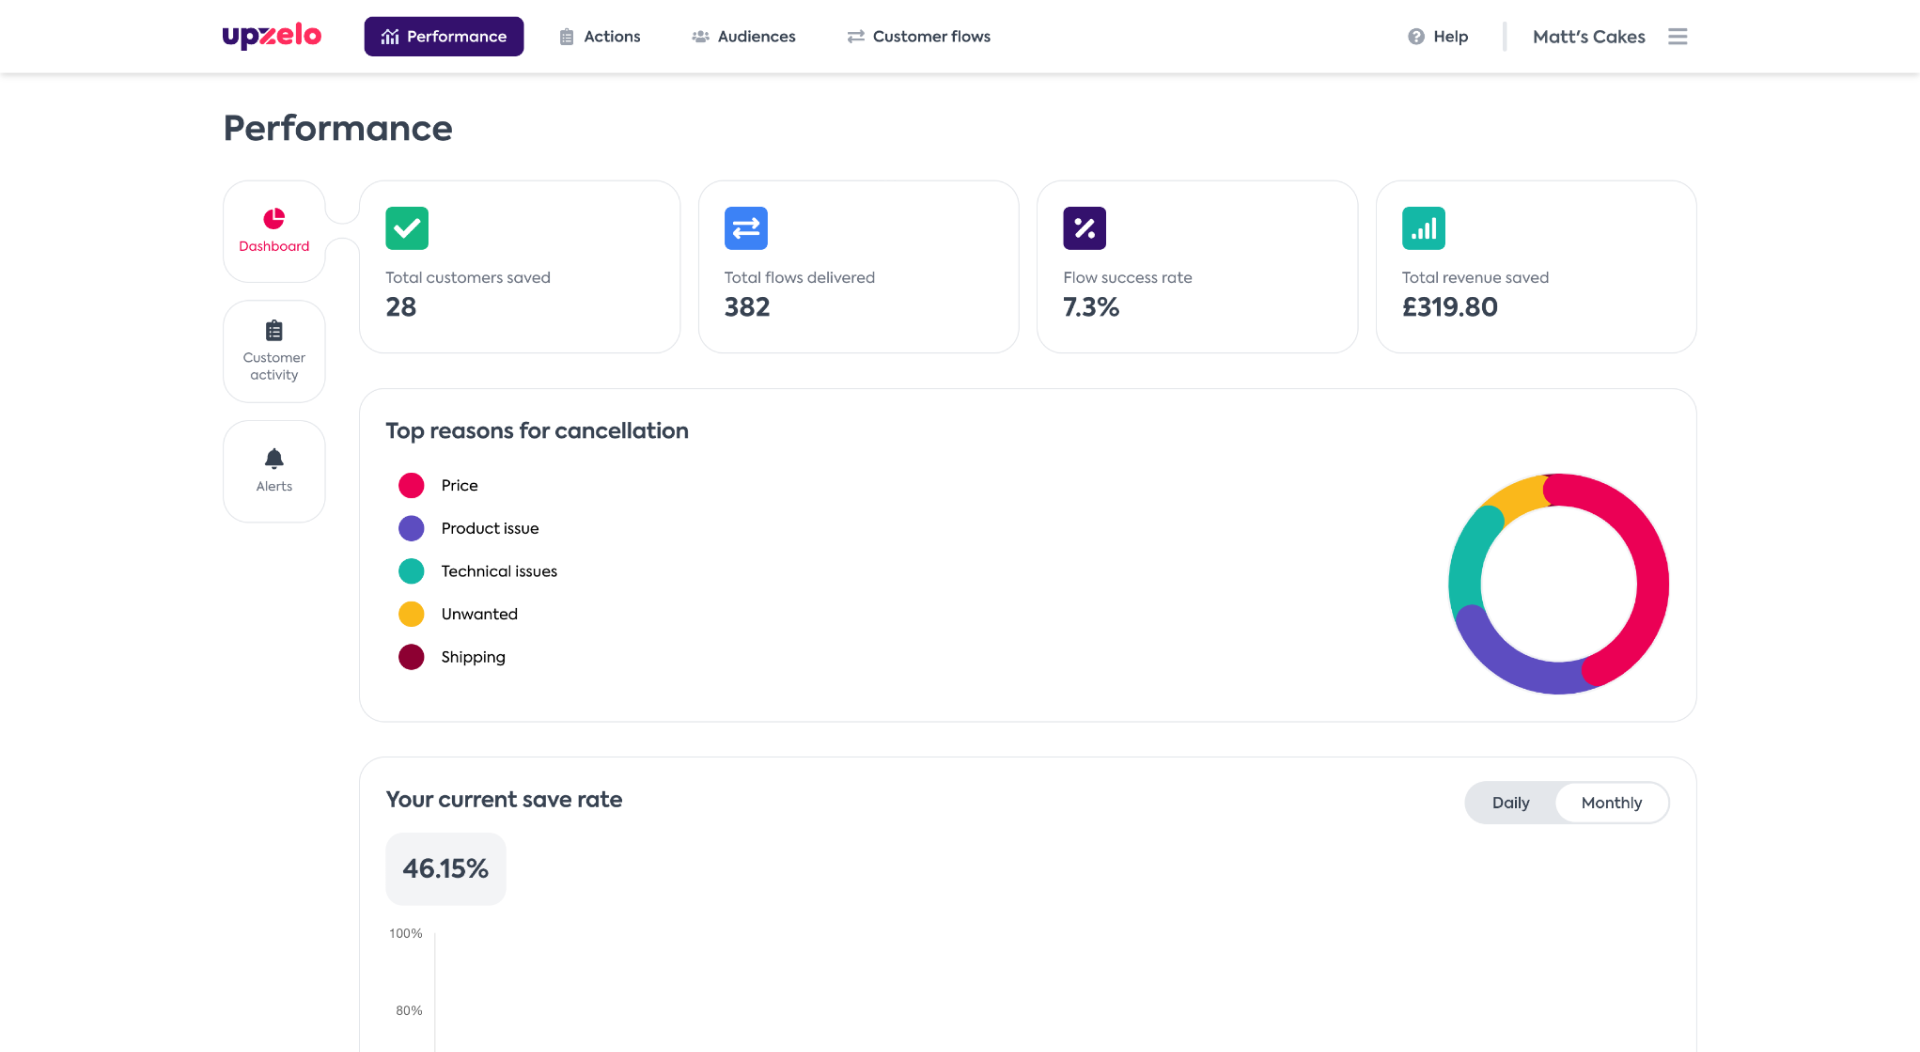1920x1052 pixels.
Task: Switch save rate to Daily
Action: [1510, 803]
